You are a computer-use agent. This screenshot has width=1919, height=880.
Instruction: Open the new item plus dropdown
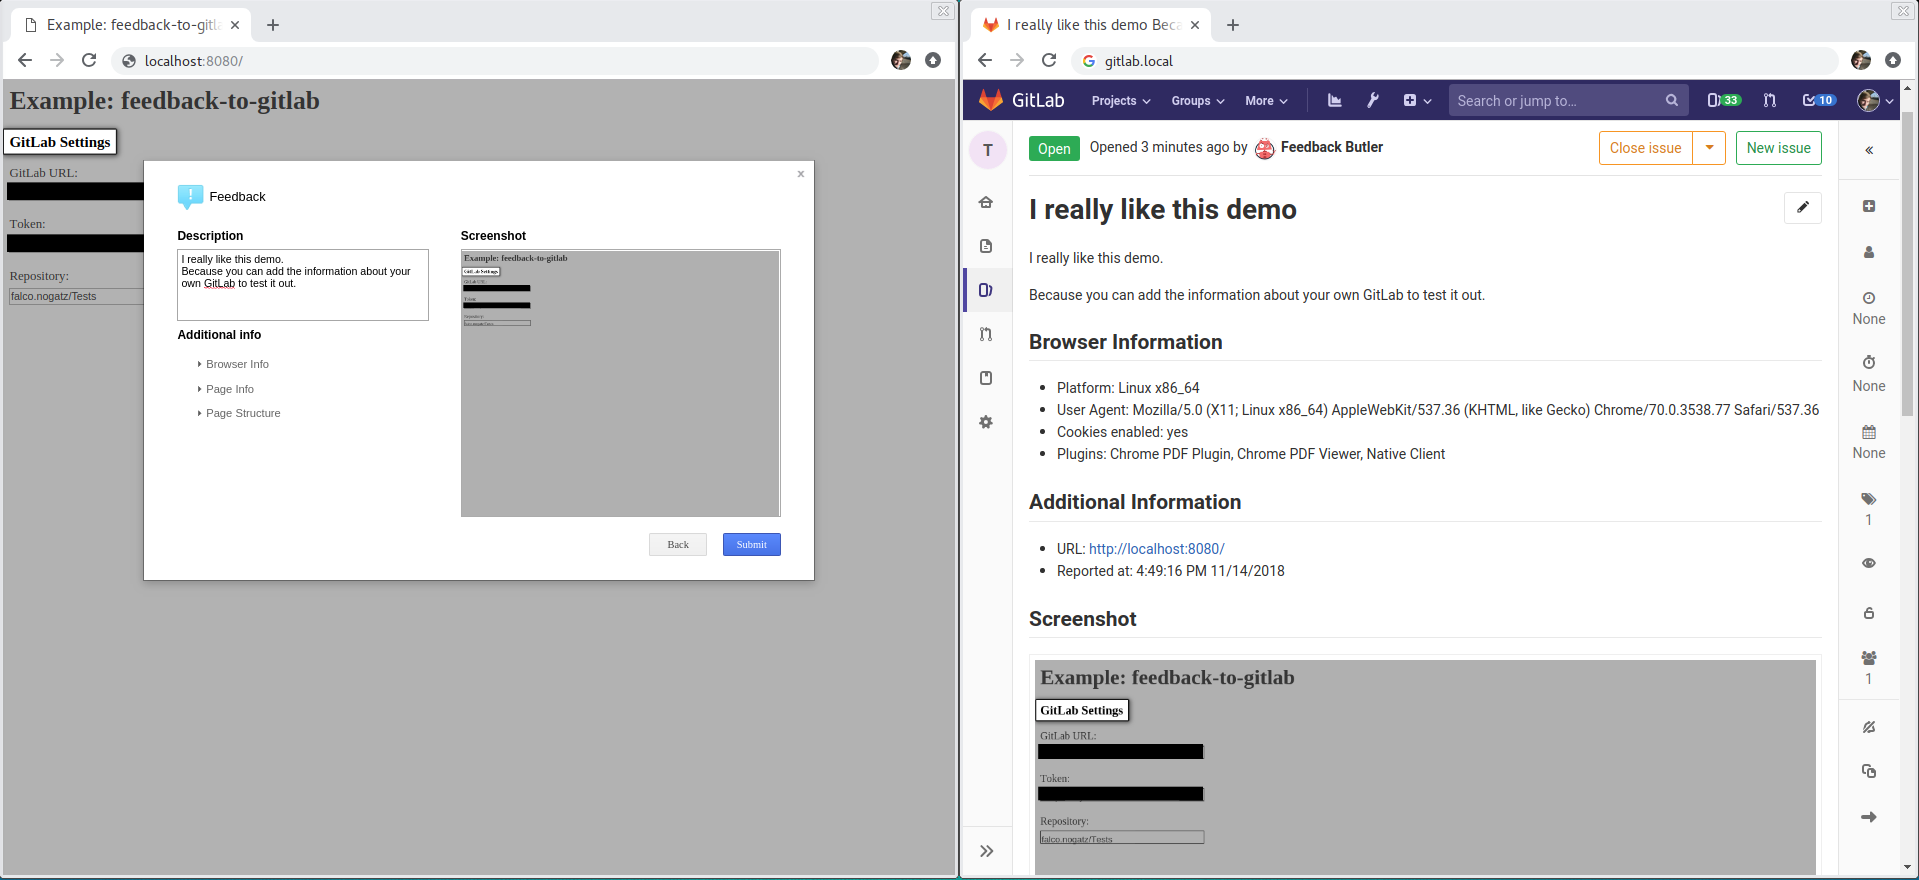pyautogui.click(x=1417, y=100)
